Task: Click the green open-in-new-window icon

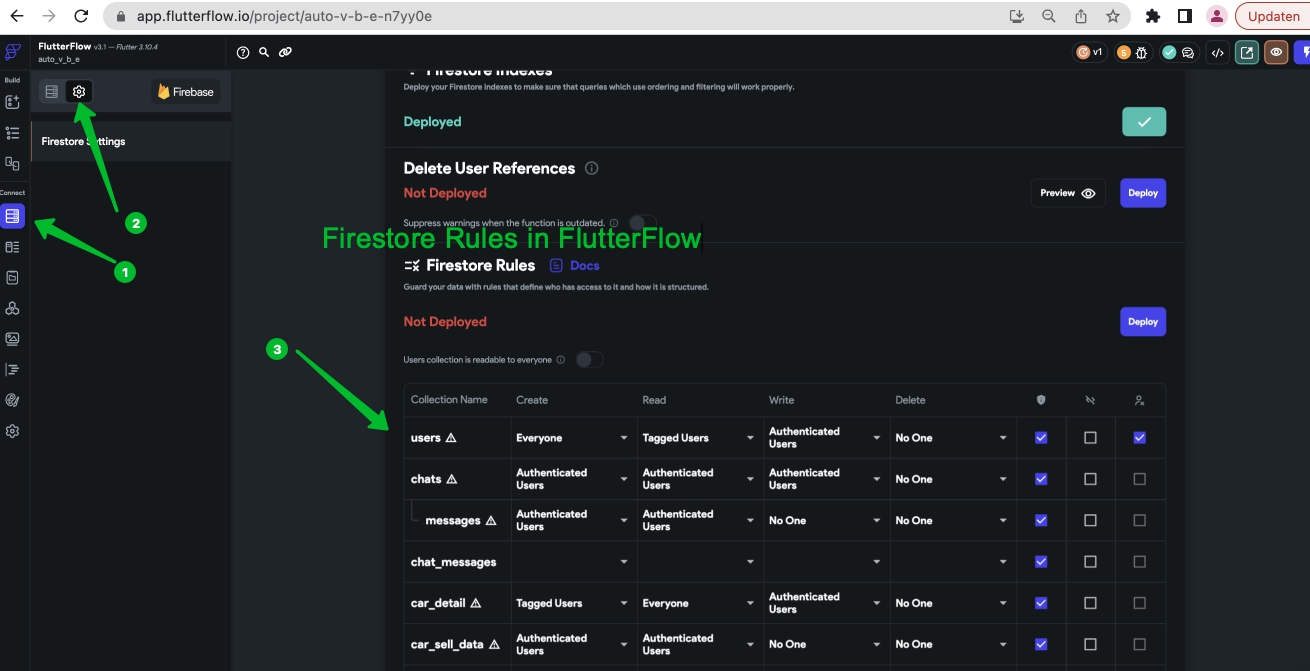Action: click(1246, 52)
